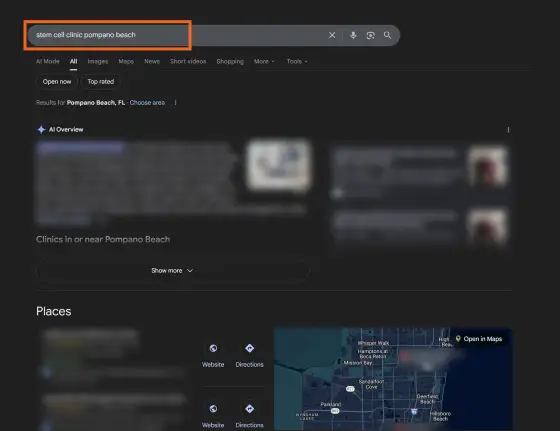Screen dimensions: 560x431
Task: Switch to the Images tab
Action: [98, 61]
